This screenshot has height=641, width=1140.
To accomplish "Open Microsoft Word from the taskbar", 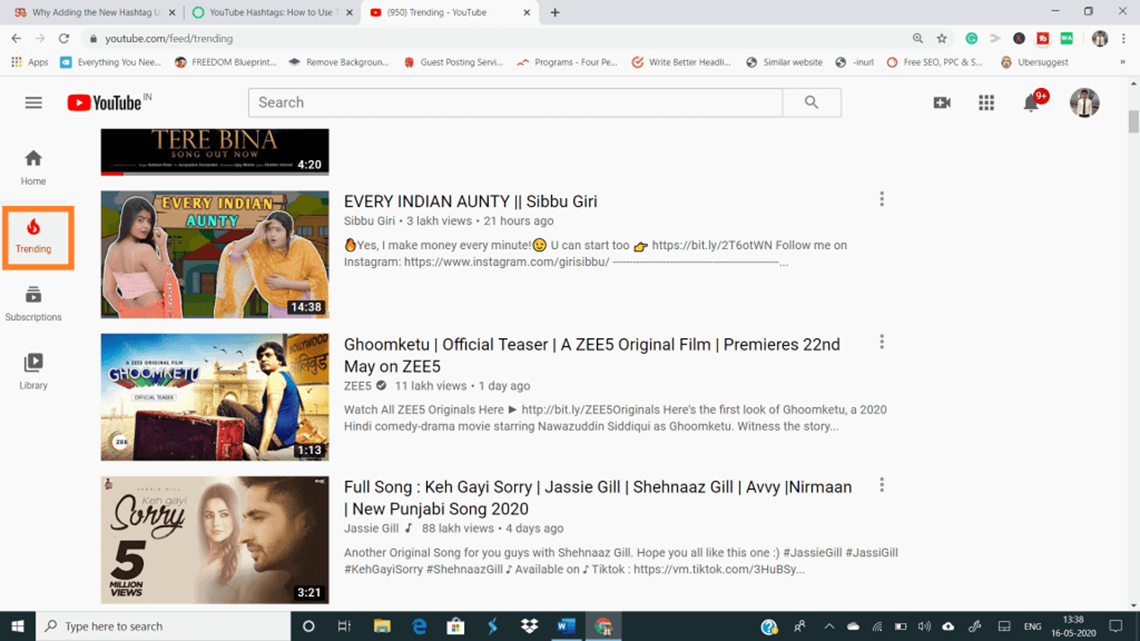I will pos(566,626).
